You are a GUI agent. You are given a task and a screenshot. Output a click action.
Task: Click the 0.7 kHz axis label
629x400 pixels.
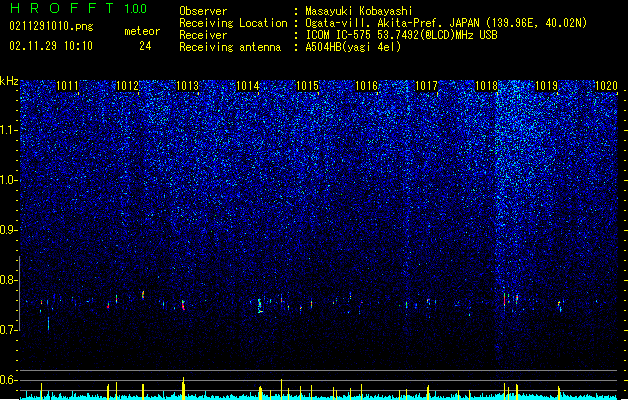click(9, 330)
